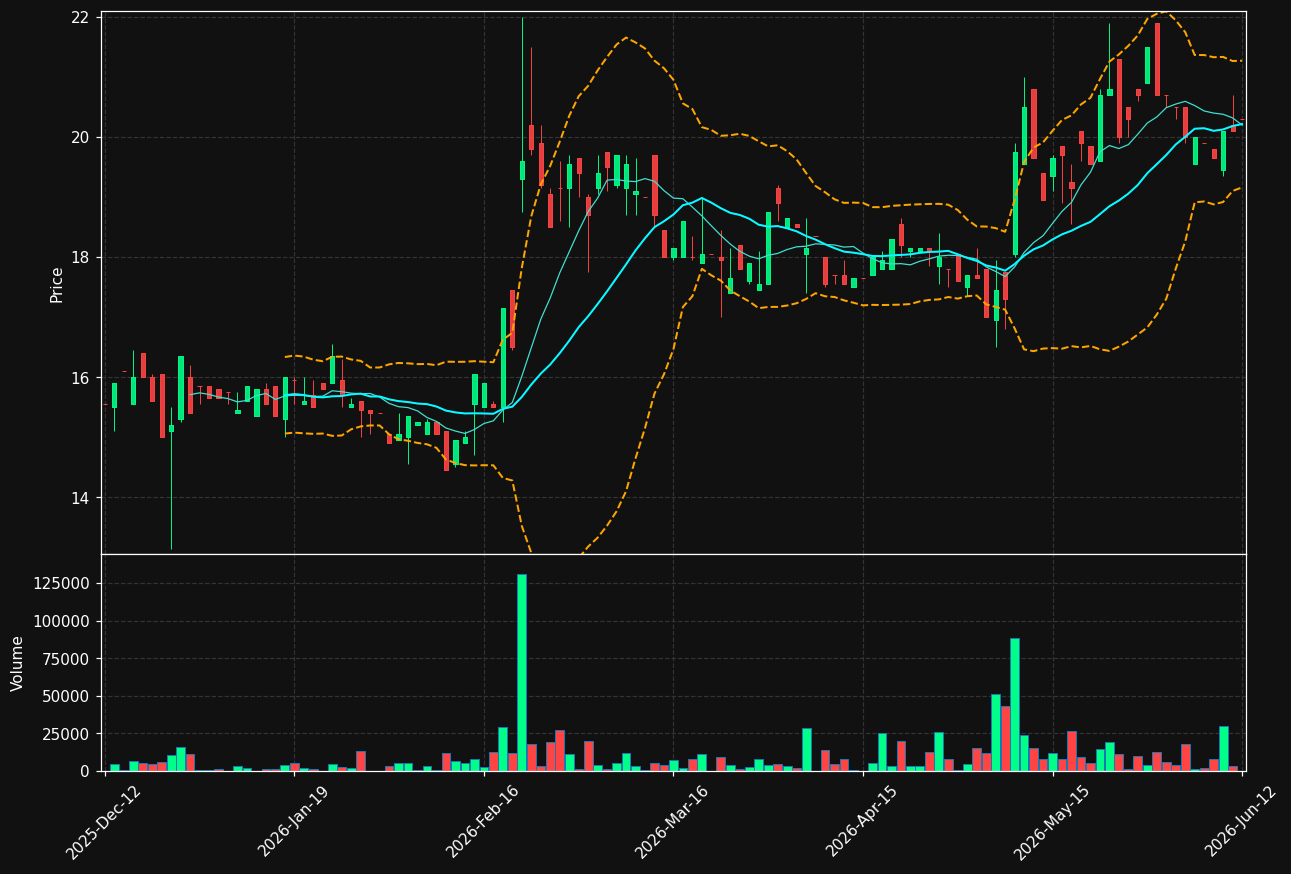Click the 2026-Apr-15 date label
This screenshot has width=1291, height=874.
862,821
